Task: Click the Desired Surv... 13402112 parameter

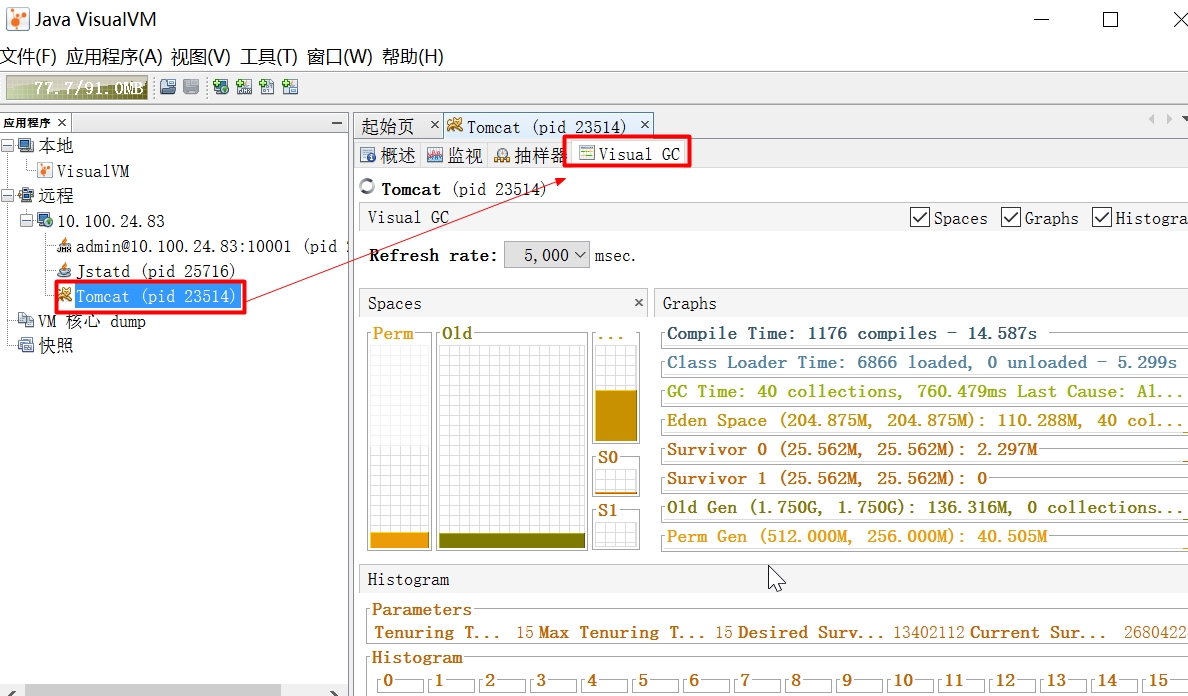Action: pyautogui.click(x=851, y=632)
